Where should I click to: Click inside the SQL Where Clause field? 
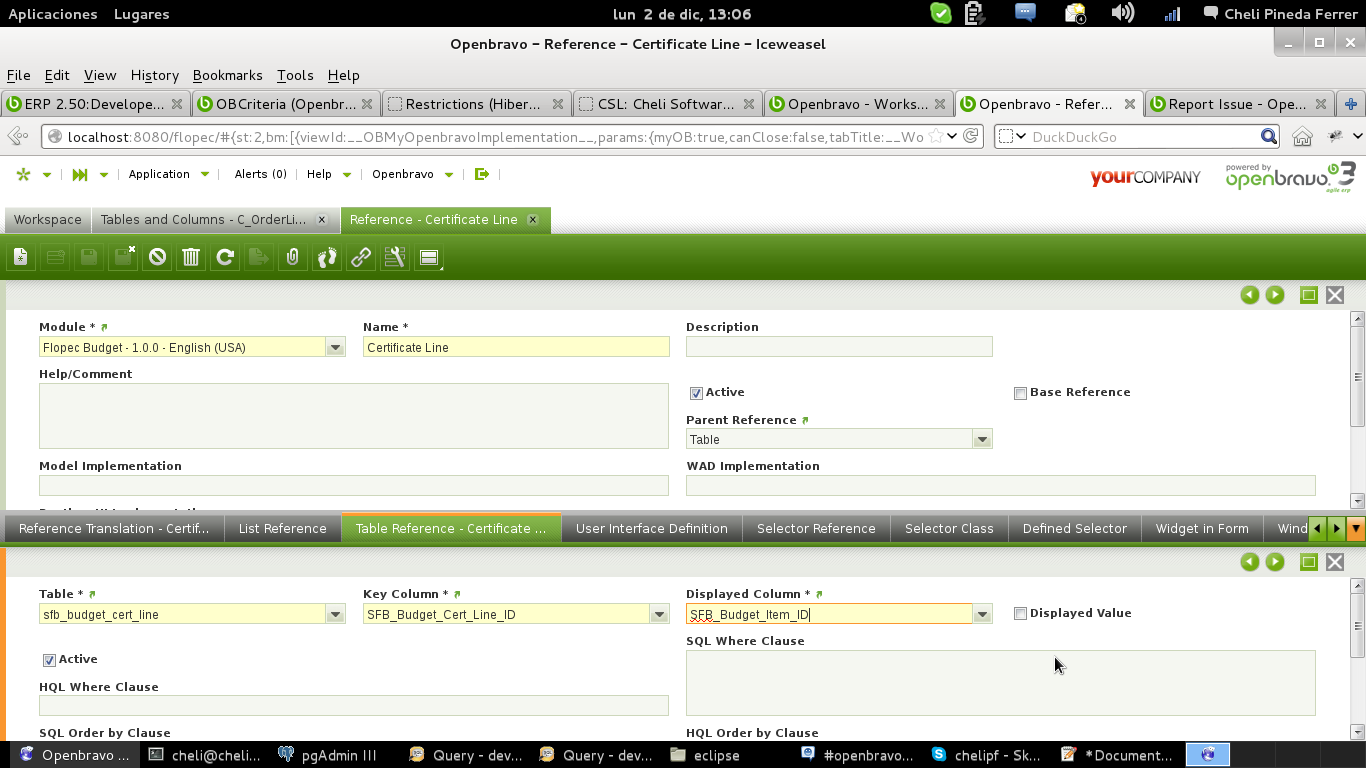(x=1000, y=683)
